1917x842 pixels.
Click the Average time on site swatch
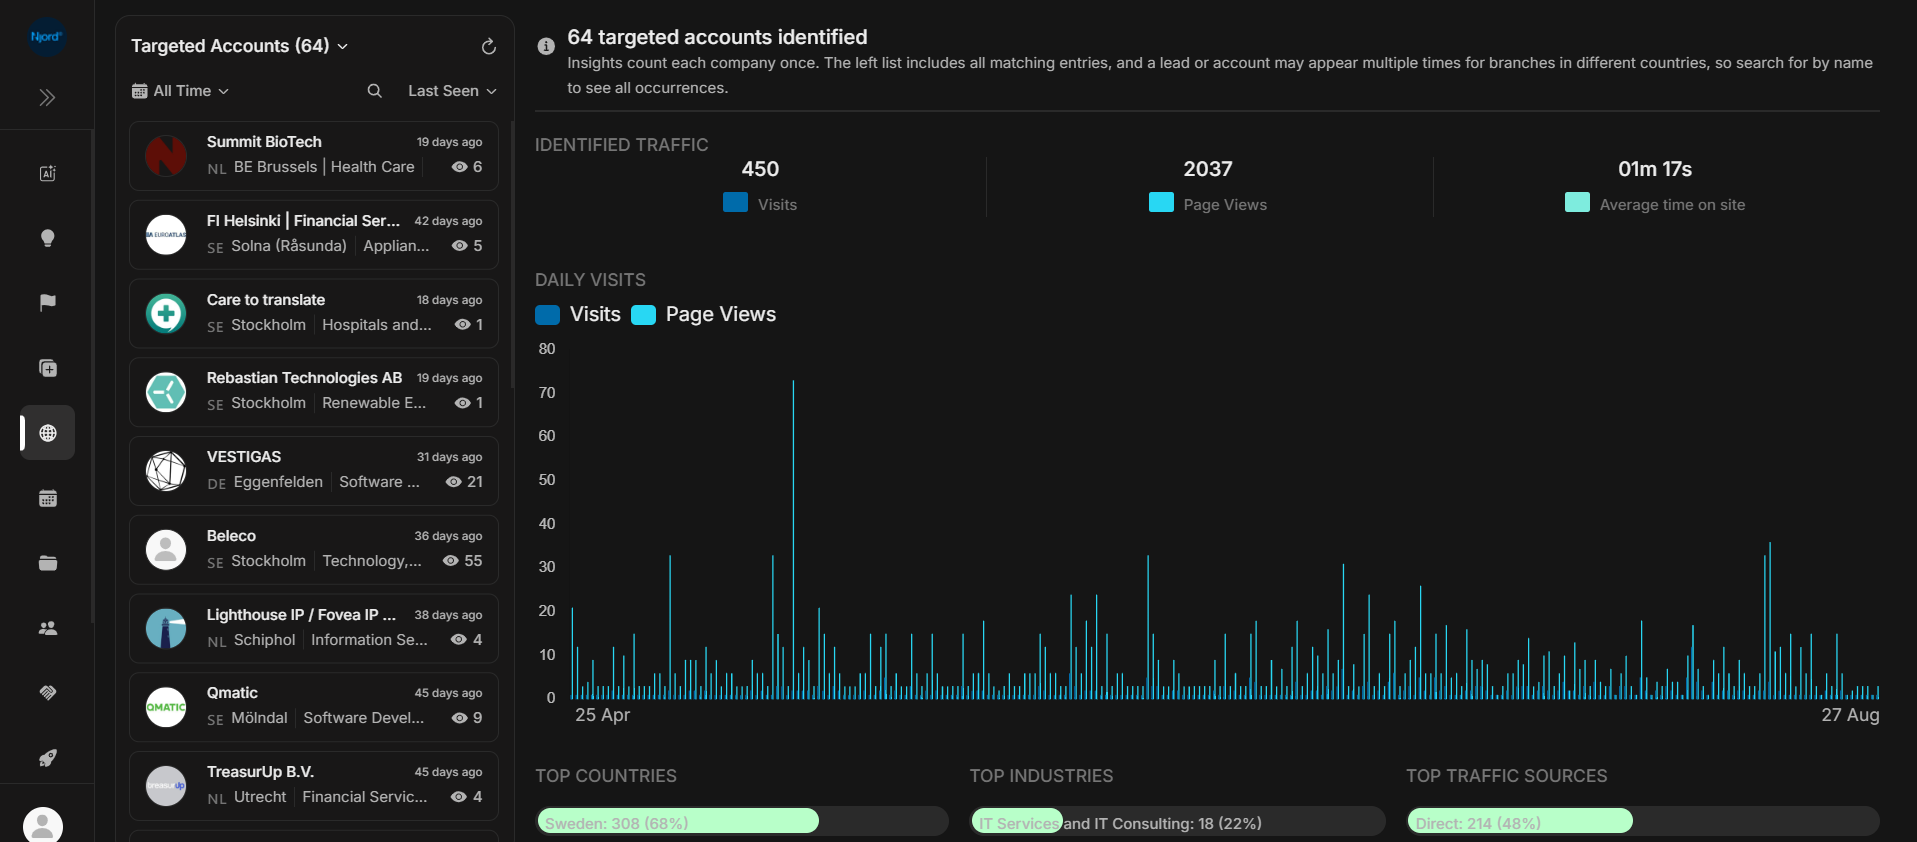pyautogui.click(x=1577, y=203)
